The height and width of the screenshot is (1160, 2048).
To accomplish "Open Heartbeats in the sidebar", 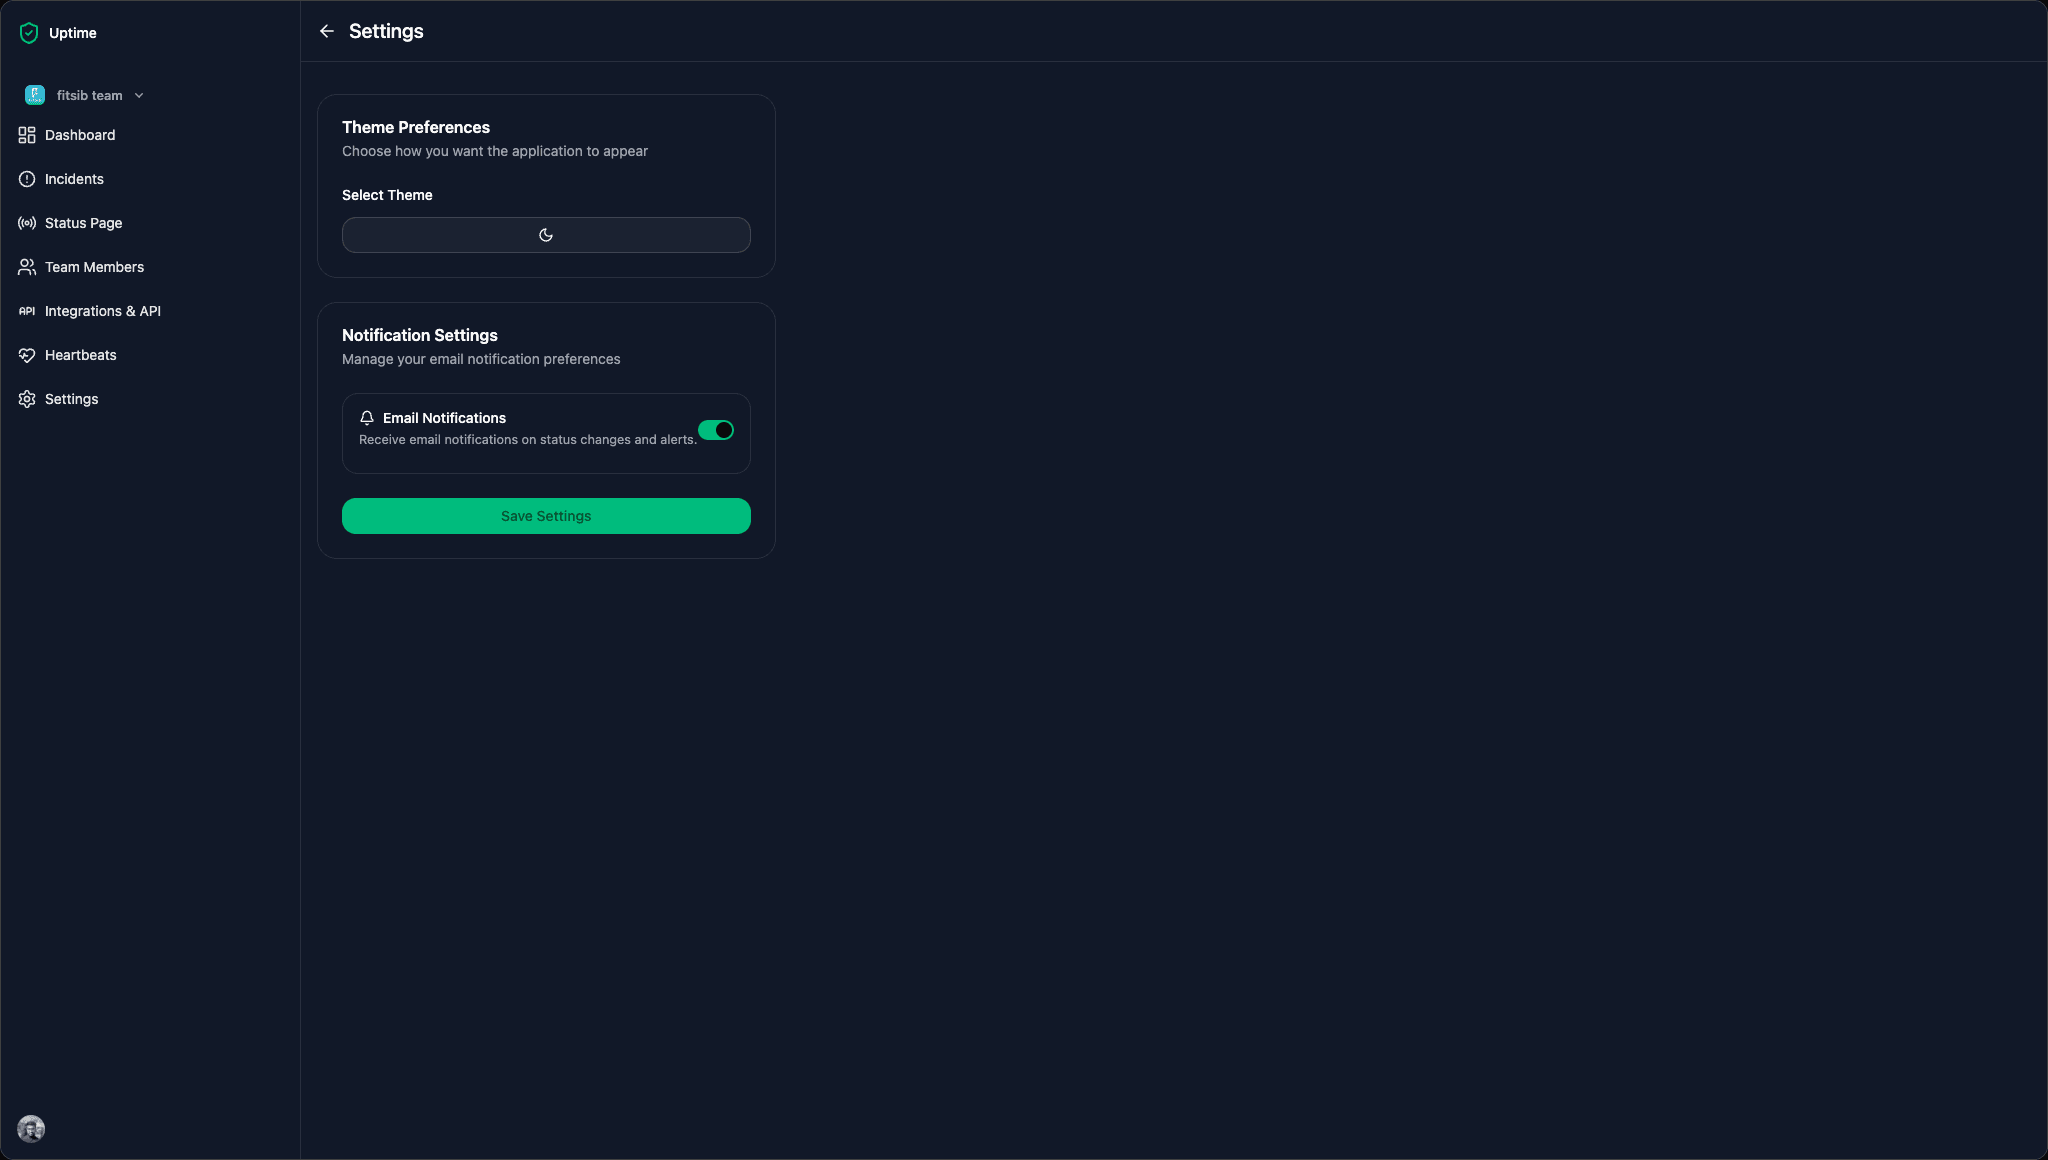I will tap(81, 355).
